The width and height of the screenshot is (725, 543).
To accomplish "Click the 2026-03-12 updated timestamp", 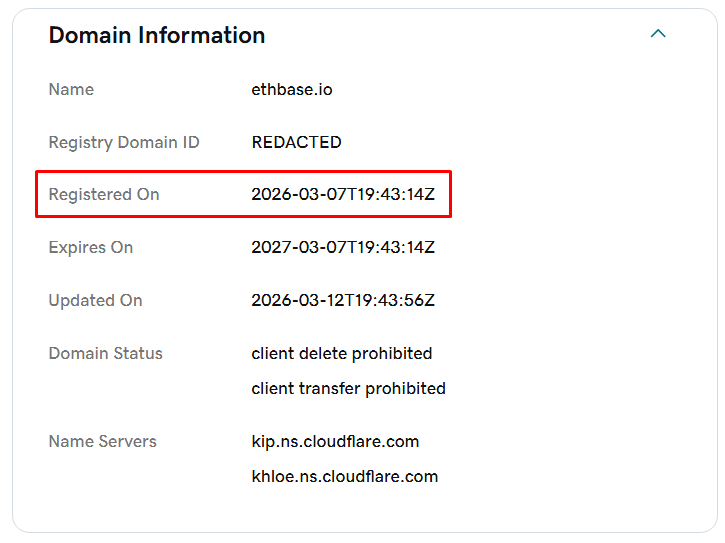I will (343, 300).
